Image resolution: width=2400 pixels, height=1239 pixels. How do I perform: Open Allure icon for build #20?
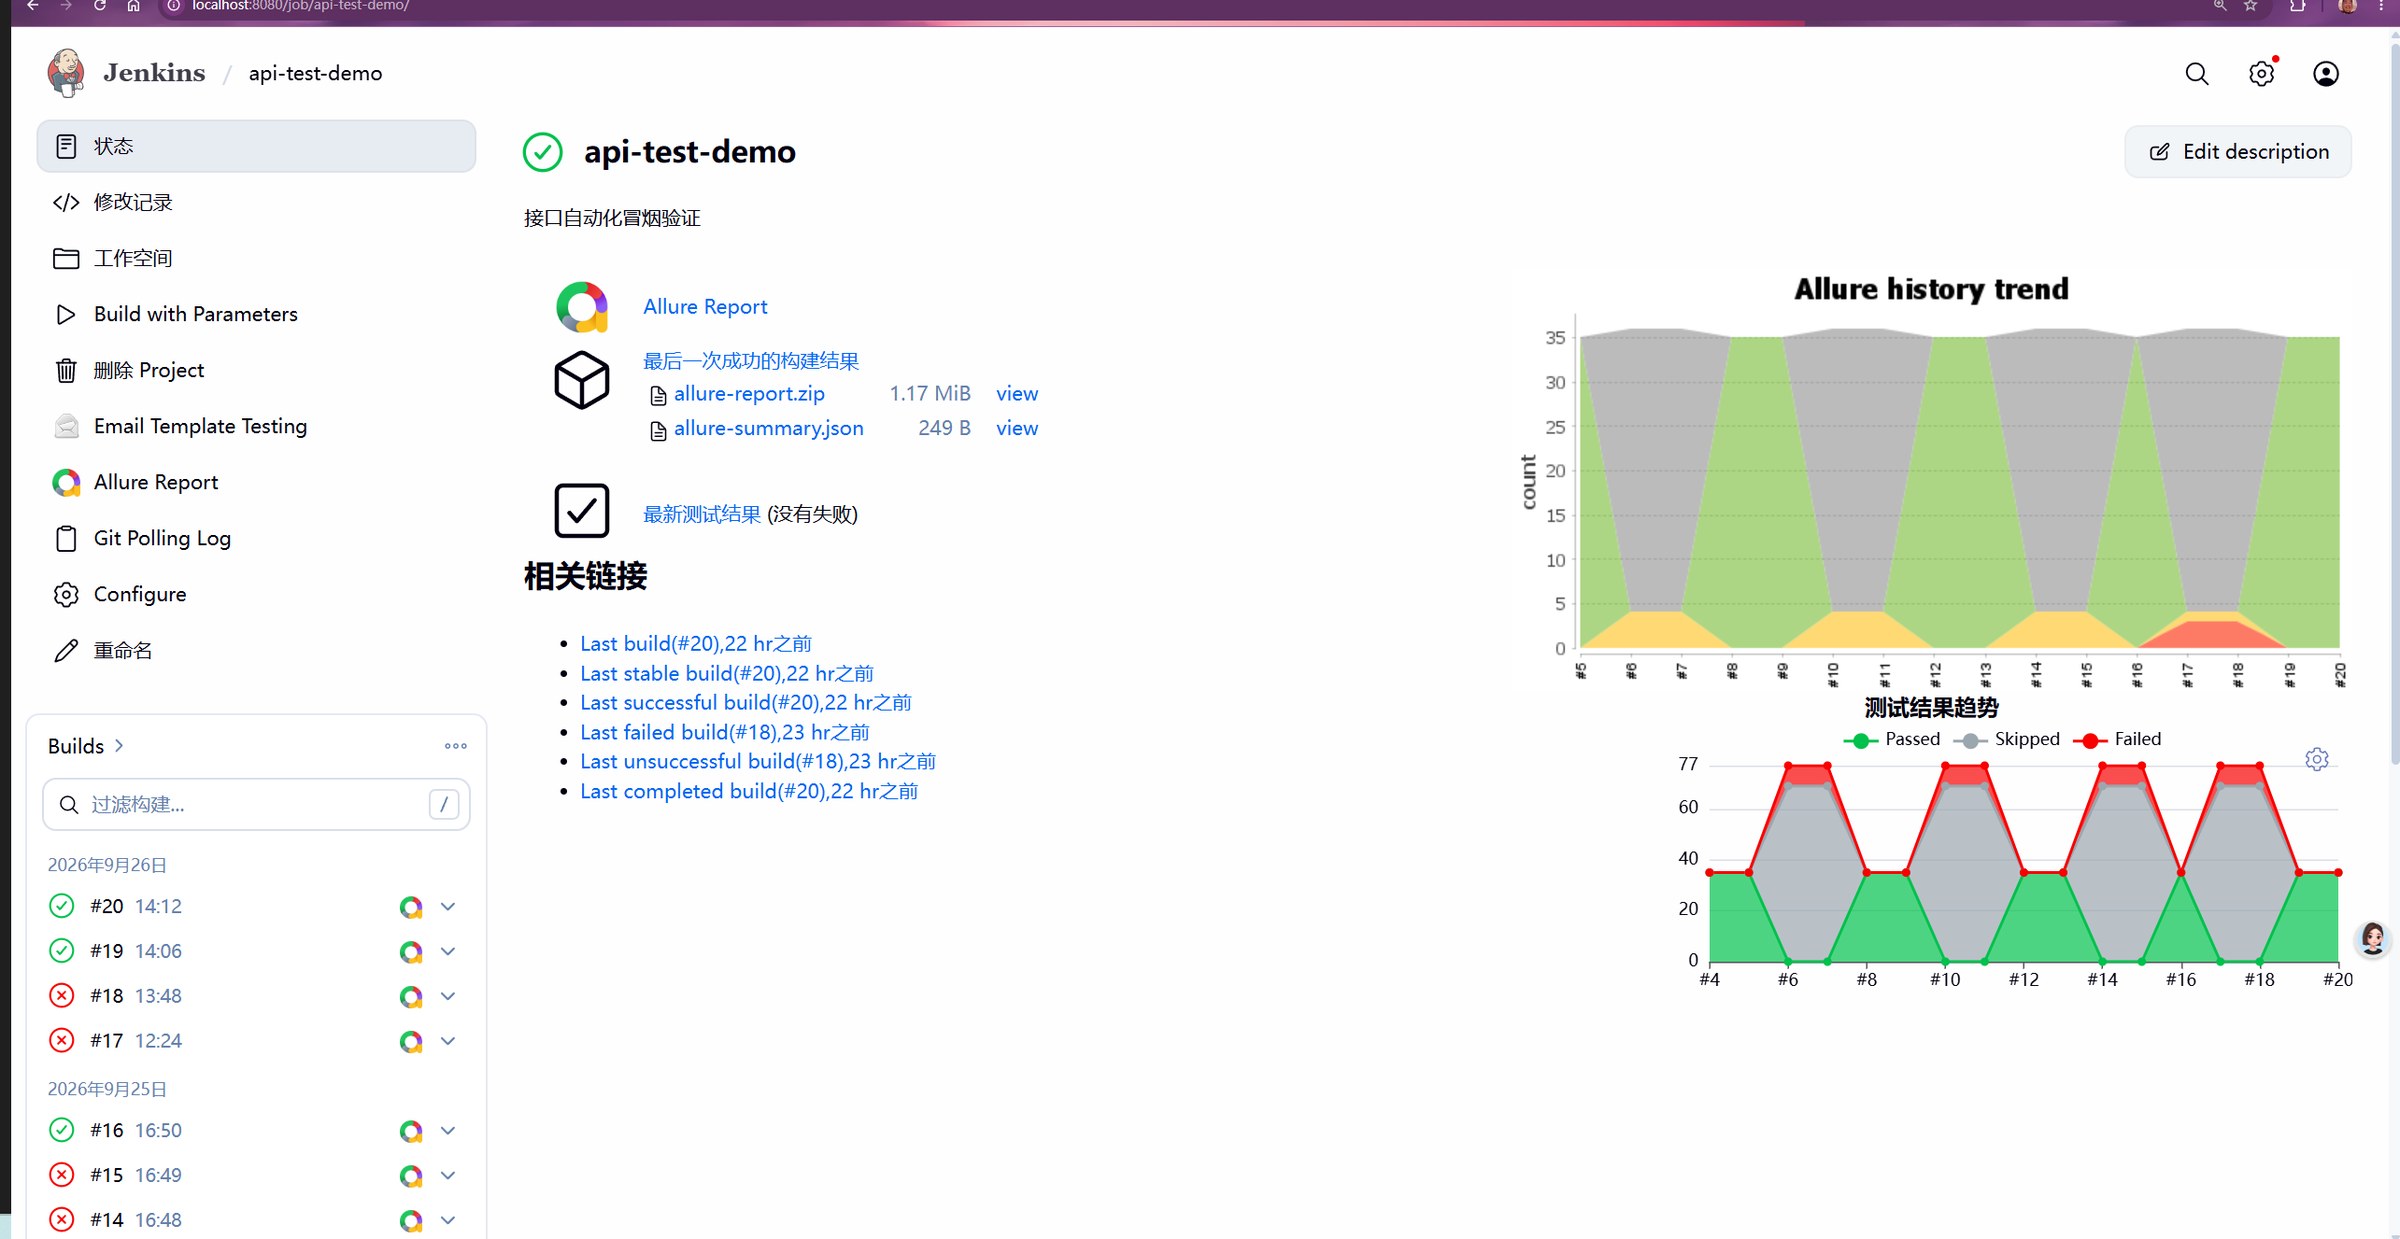411,907
